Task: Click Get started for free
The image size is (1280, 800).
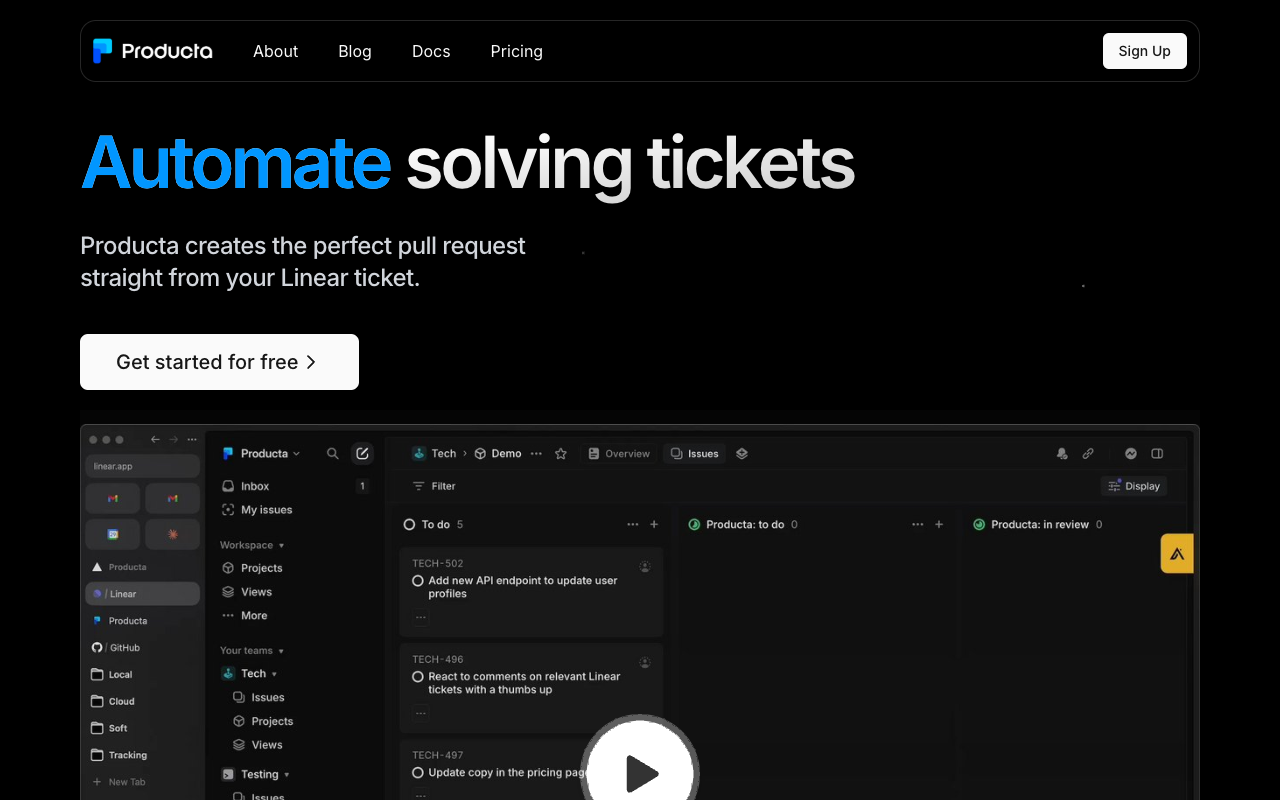Action: pyautogui.click(x=219, y=362)
